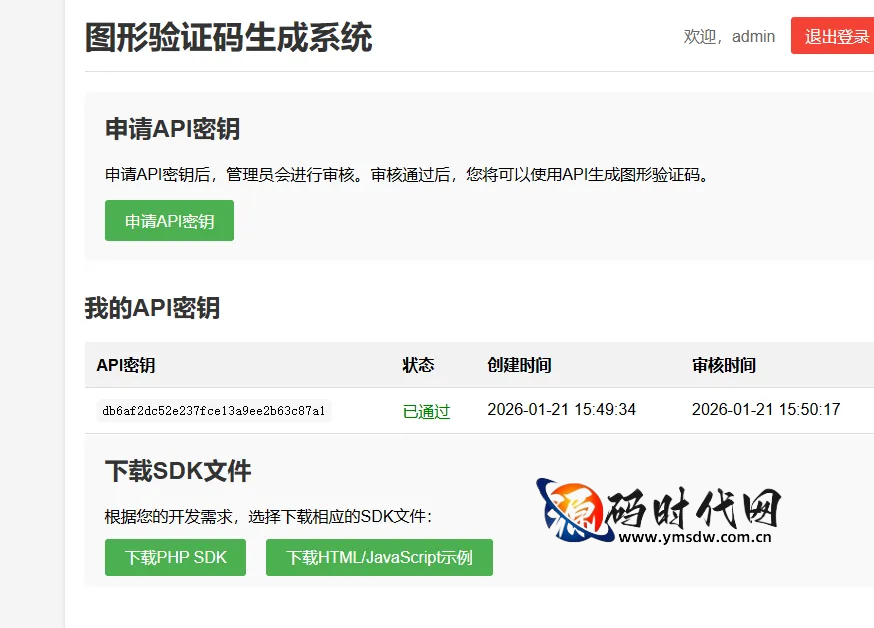Click the www.ymsdw.com.cn watermark URL
The width and height of the screenshot is (874, 628).
(694, 537)
